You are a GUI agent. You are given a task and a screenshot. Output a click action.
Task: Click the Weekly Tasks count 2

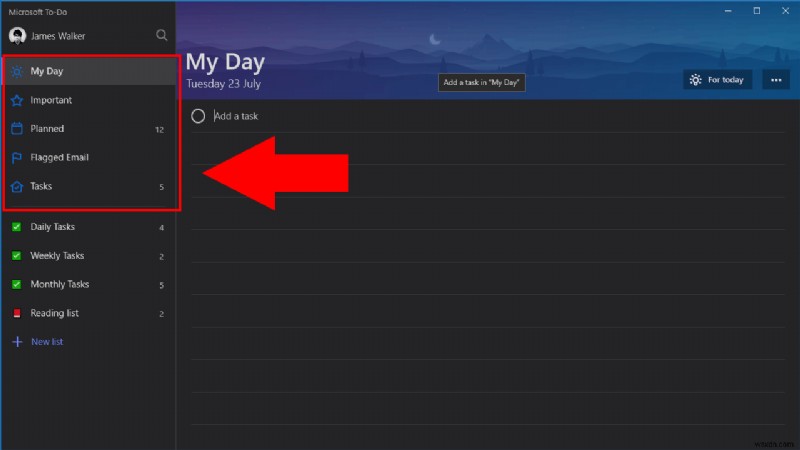click(x=161, y=257)
